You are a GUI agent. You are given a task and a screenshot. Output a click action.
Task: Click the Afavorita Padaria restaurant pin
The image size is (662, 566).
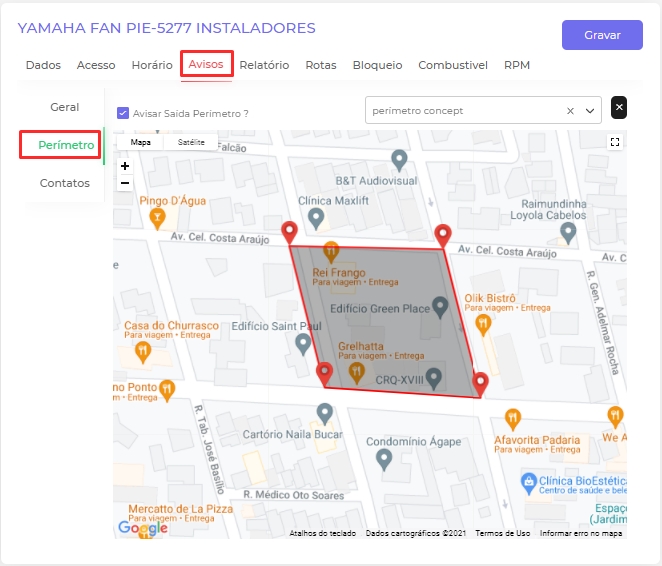click(513, 420)
